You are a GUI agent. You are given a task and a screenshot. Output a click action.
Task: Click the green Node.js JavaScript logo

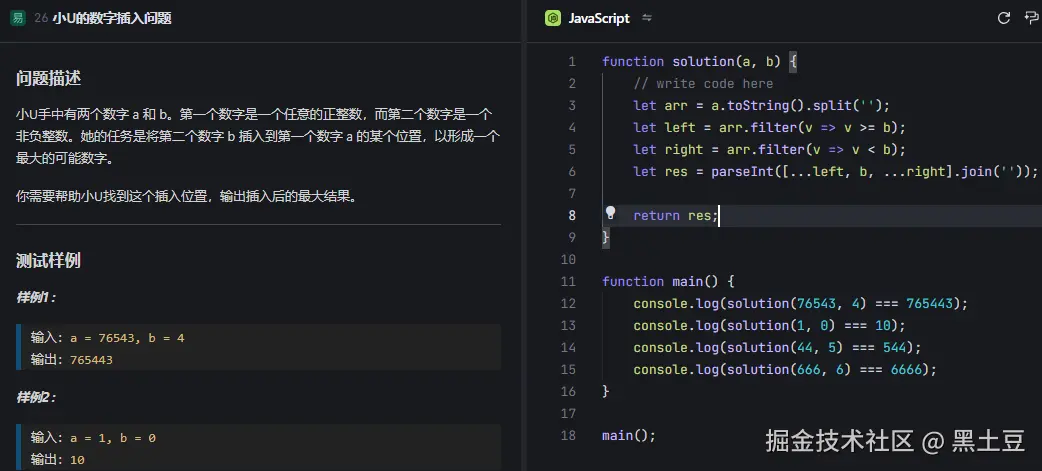[x=553, y=19]
